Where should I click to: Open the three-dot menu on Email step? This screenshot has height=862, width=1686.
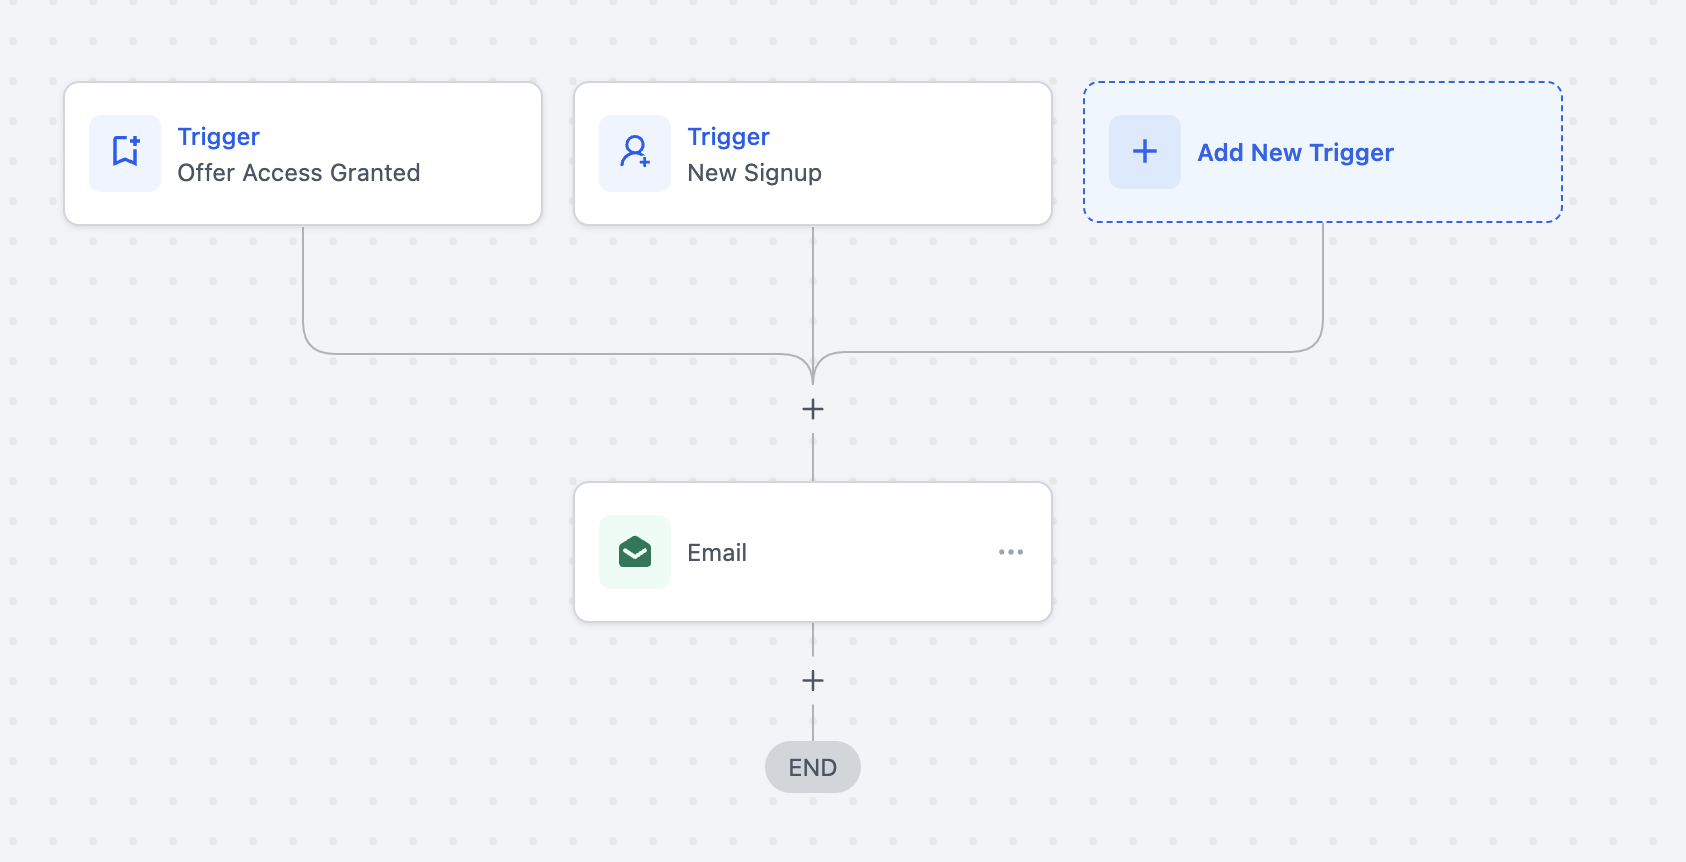point(1011,552)
